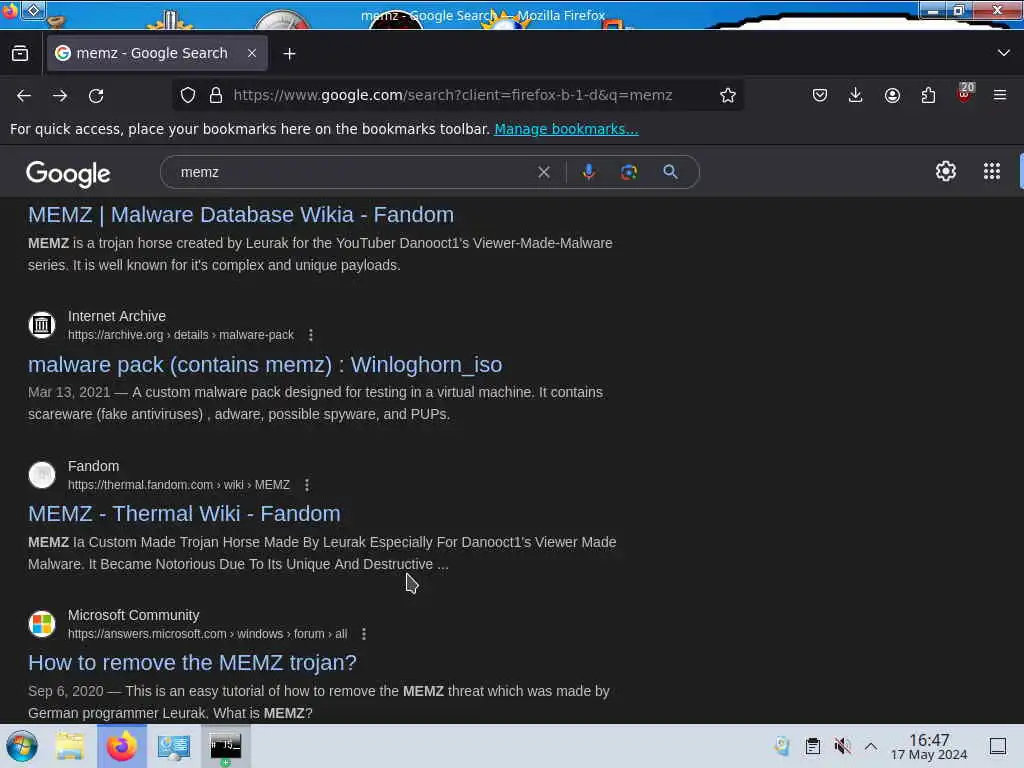The height and width of the screenshot is (768, 1024).
Task: Open more options for Microsoft Community result
Action: [364, 634]
